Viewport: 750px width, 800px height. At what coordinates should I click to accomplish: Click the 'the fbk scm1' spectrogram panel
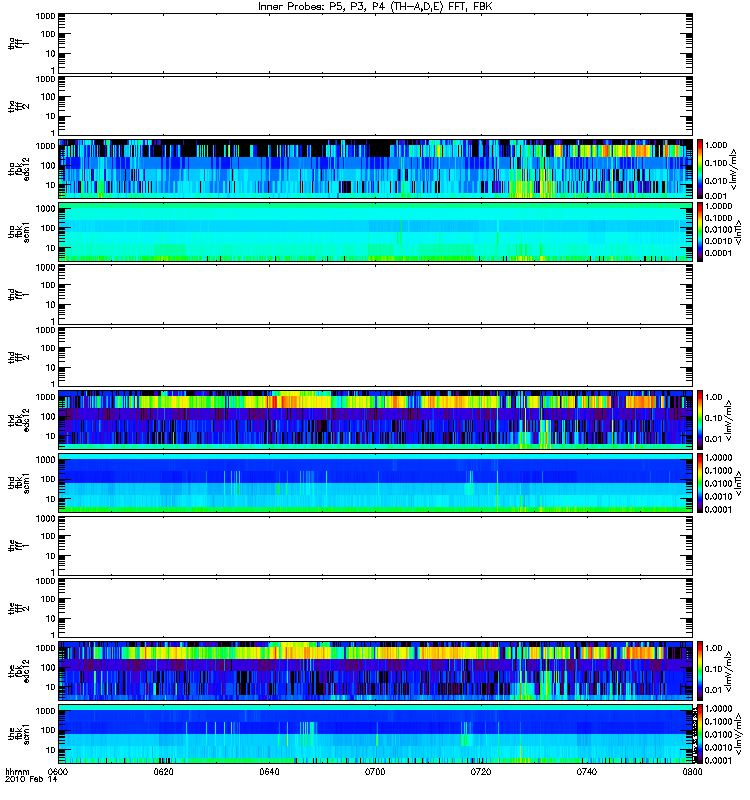[376, 734]
